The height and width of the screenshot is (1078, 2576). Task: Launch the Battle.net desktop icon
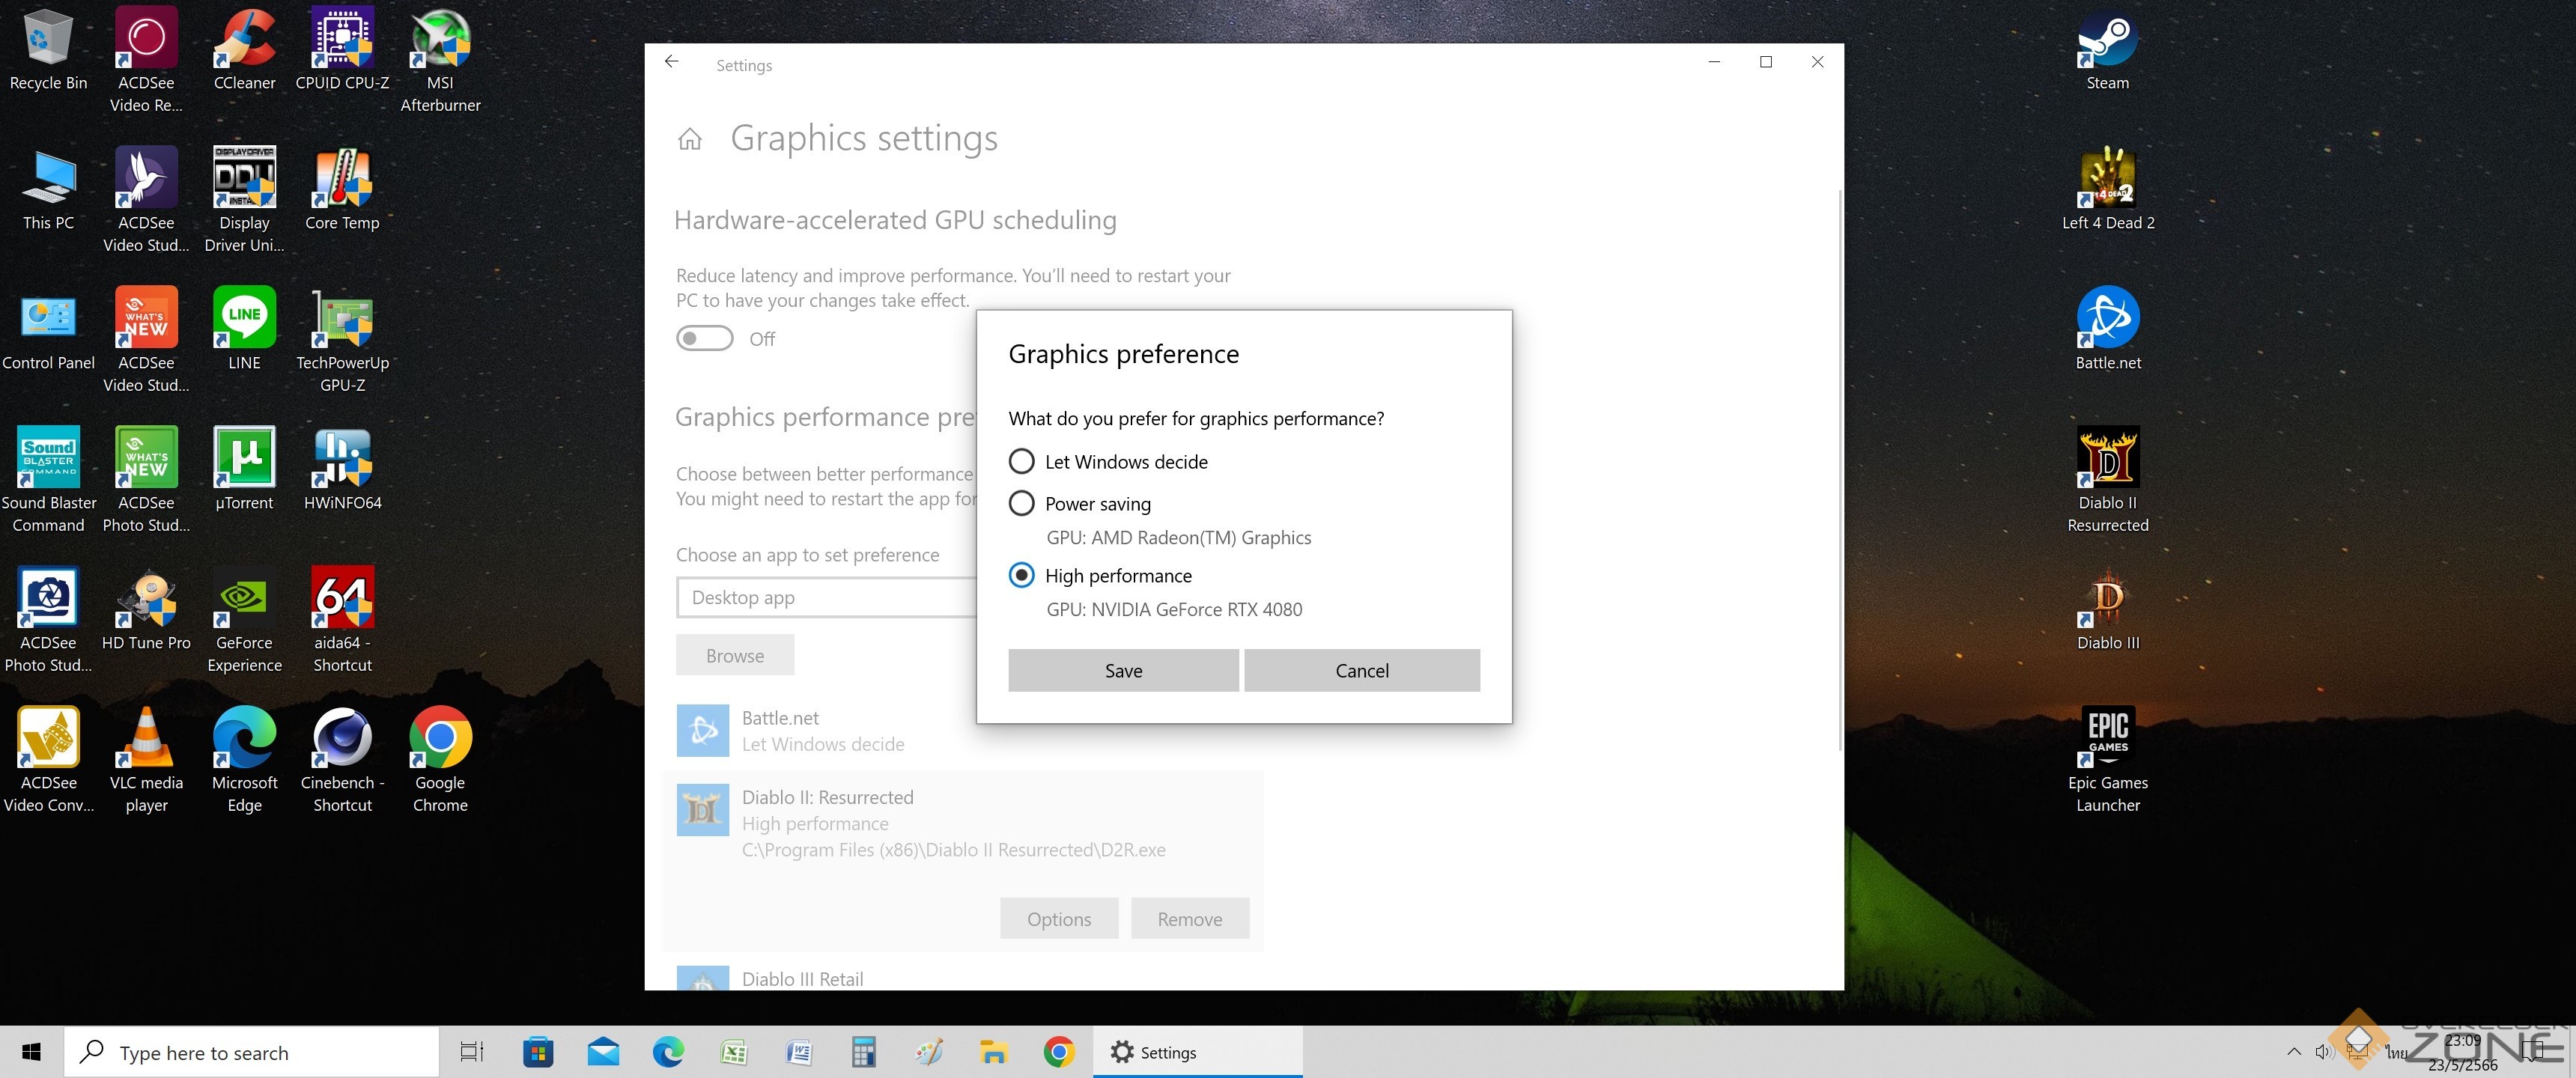[x=2107, y=330]
